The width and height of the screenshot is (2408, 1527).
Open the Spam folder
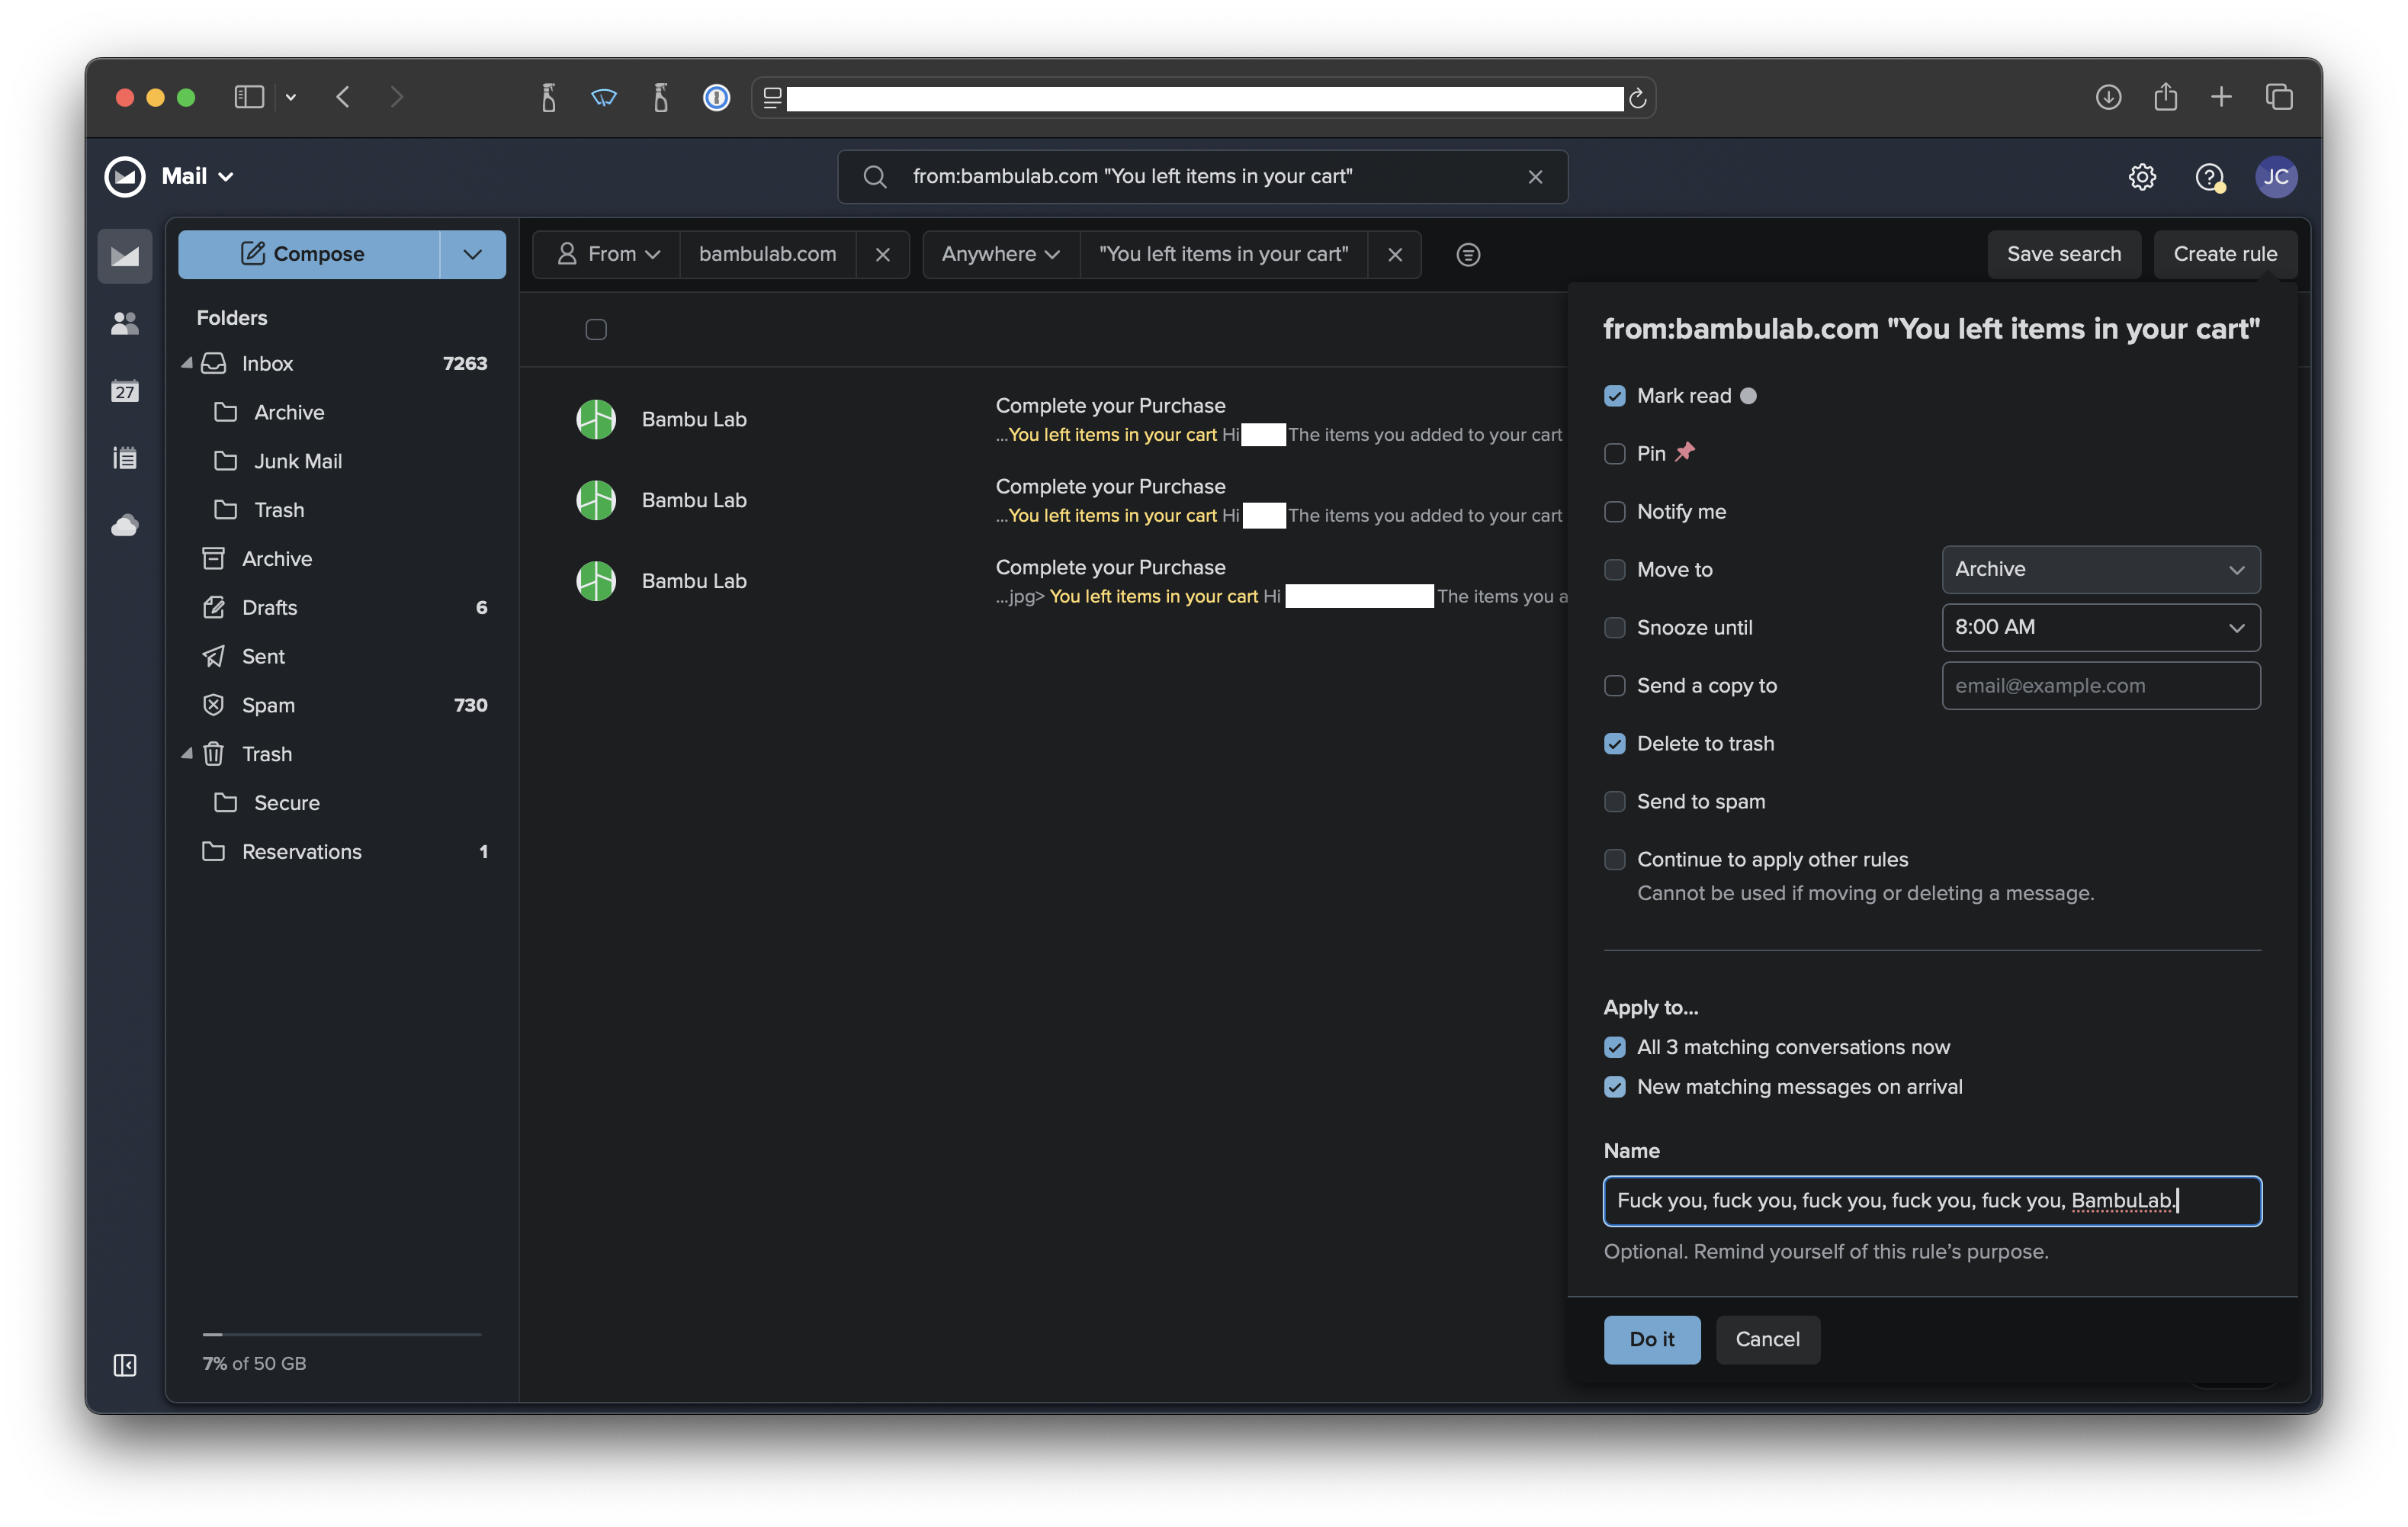coord(342,706)
